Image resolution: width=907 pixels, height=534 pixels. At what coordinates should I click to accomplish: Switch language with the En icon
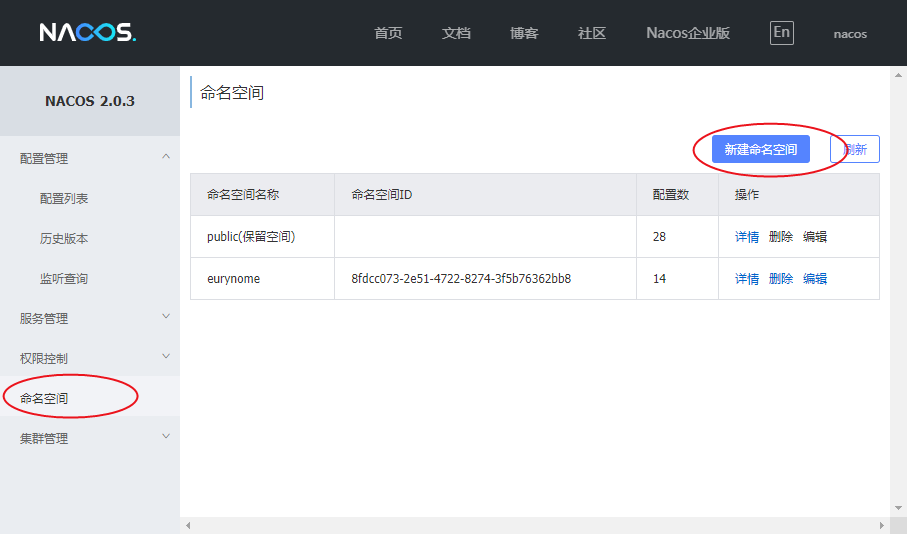781,33
